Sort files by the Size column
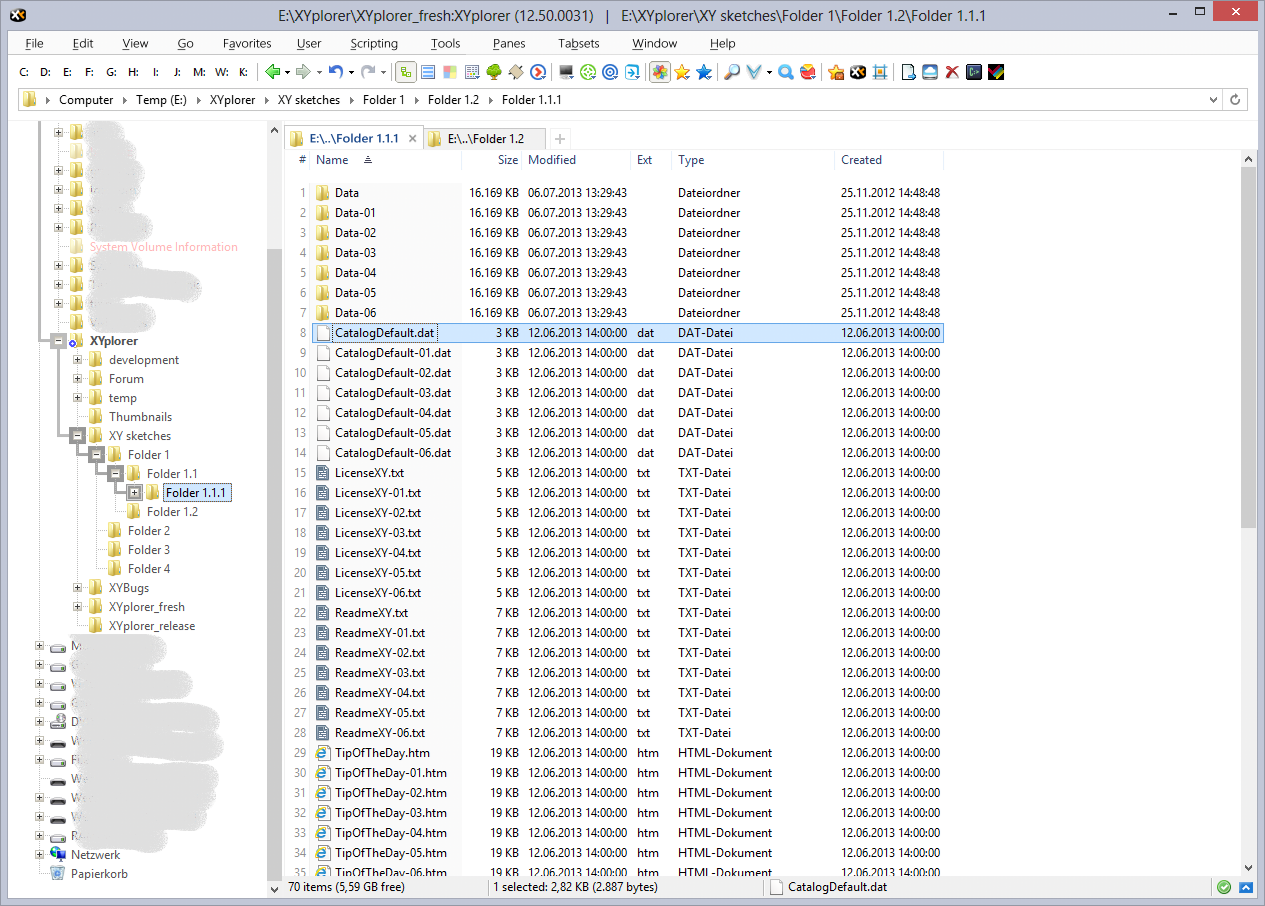The image size is (1265, 906). click(507, 160)
